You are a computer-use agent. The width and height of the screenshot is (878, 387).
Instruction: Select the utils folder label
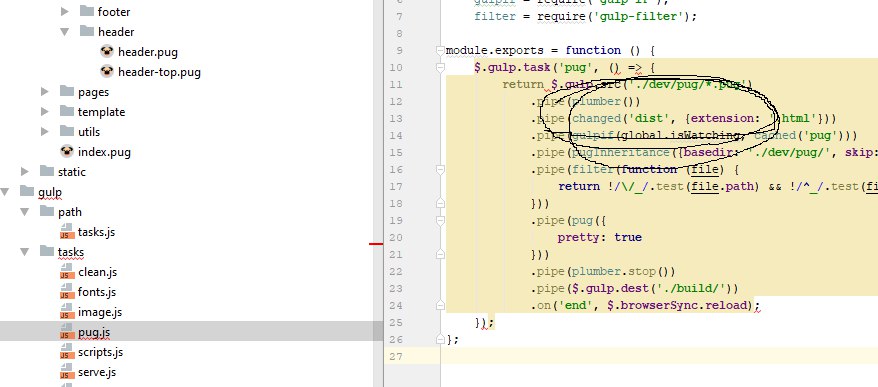pos(89,132)
